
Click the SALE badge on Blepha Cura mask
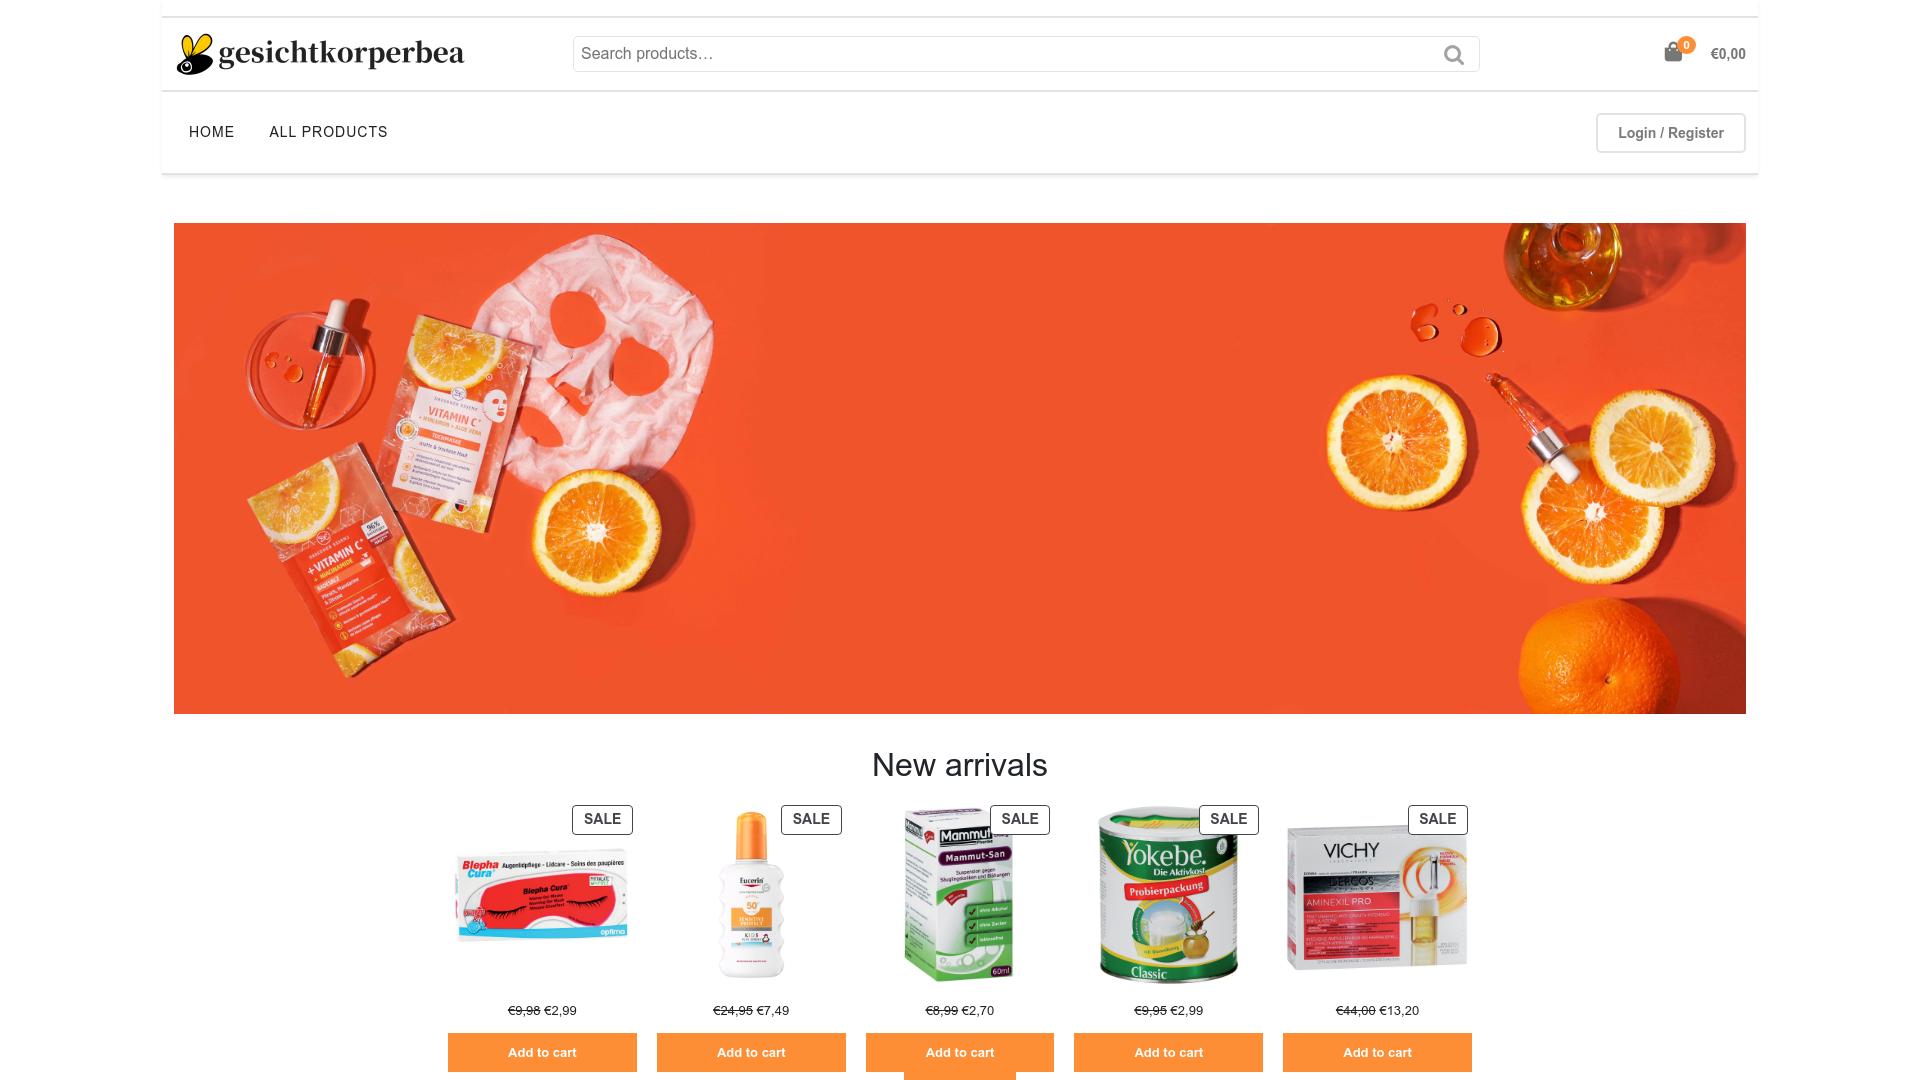point(602,819)
